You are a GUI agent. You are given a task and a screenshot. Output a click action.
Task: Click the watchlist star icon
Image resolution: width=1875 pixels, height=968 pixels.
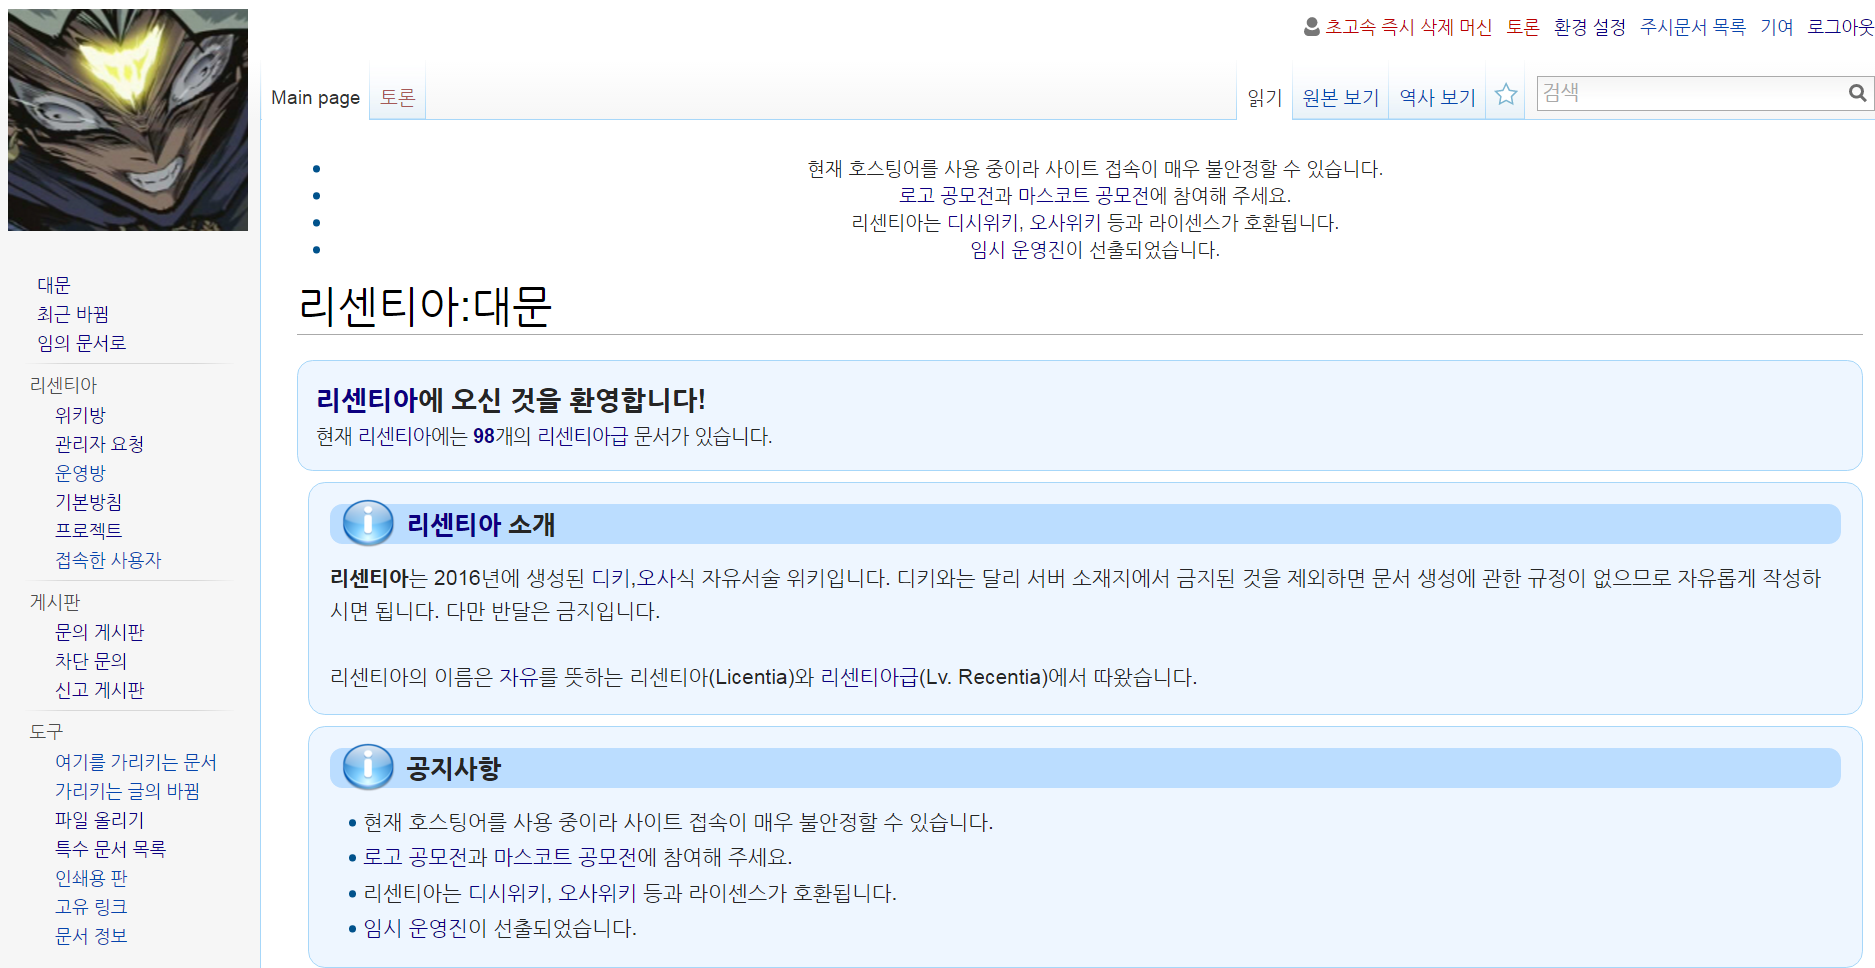pyautogui.click(x=1506, y=95)
